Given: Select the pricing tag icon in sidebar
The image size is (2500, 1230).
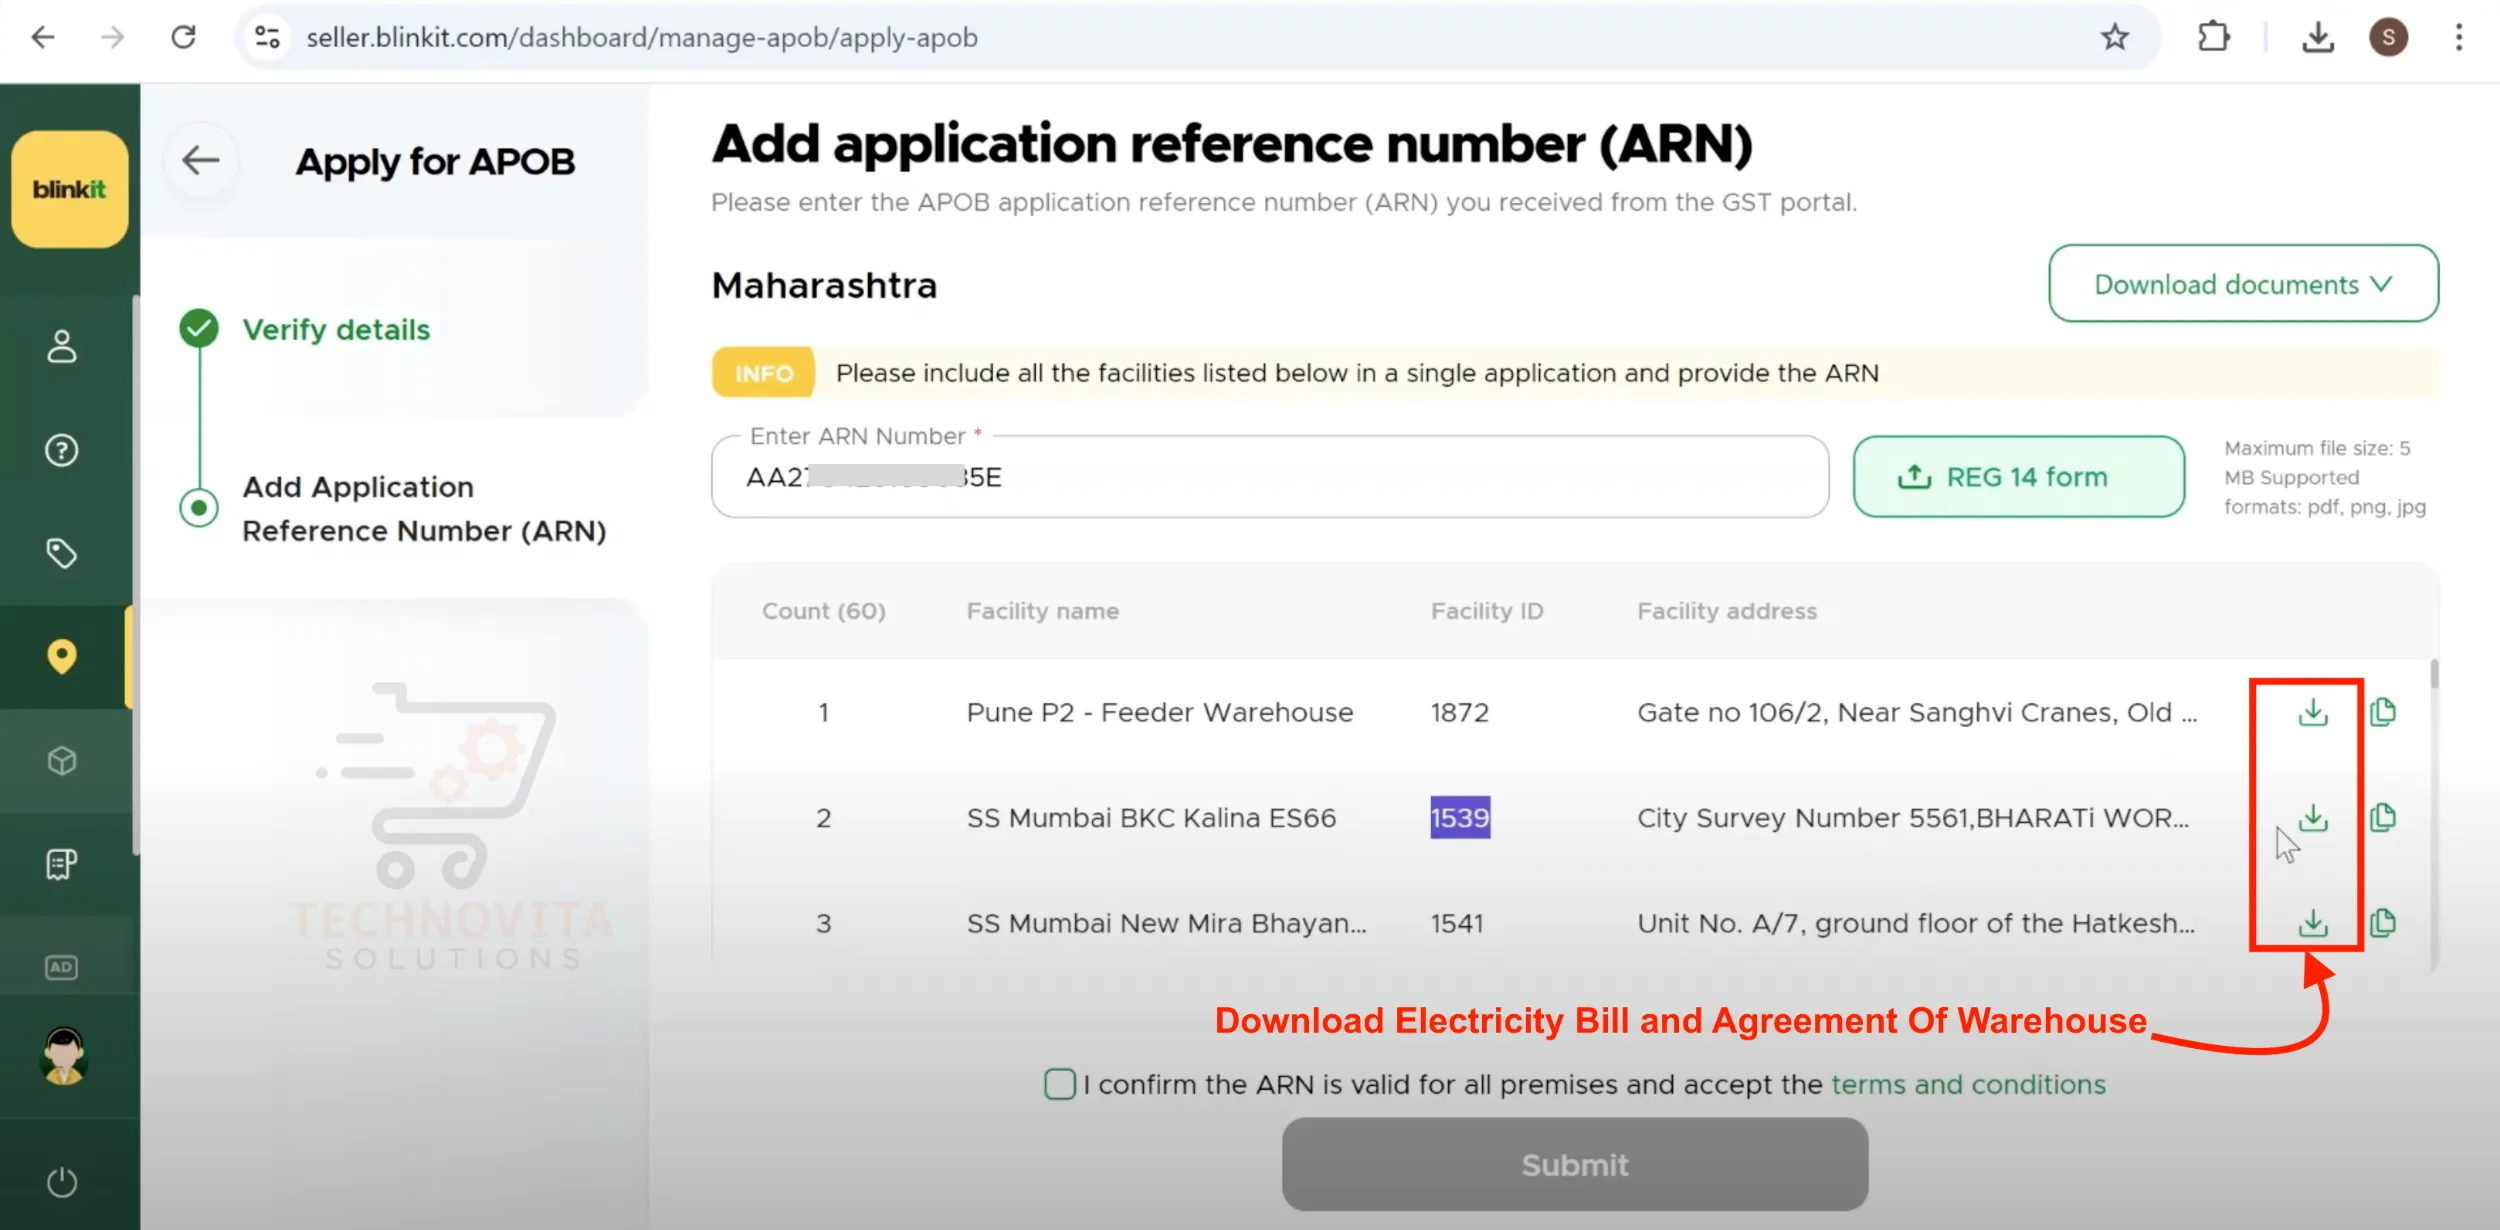Looking at the screenshot, I should pyautogui.click(x=62, y=553).
